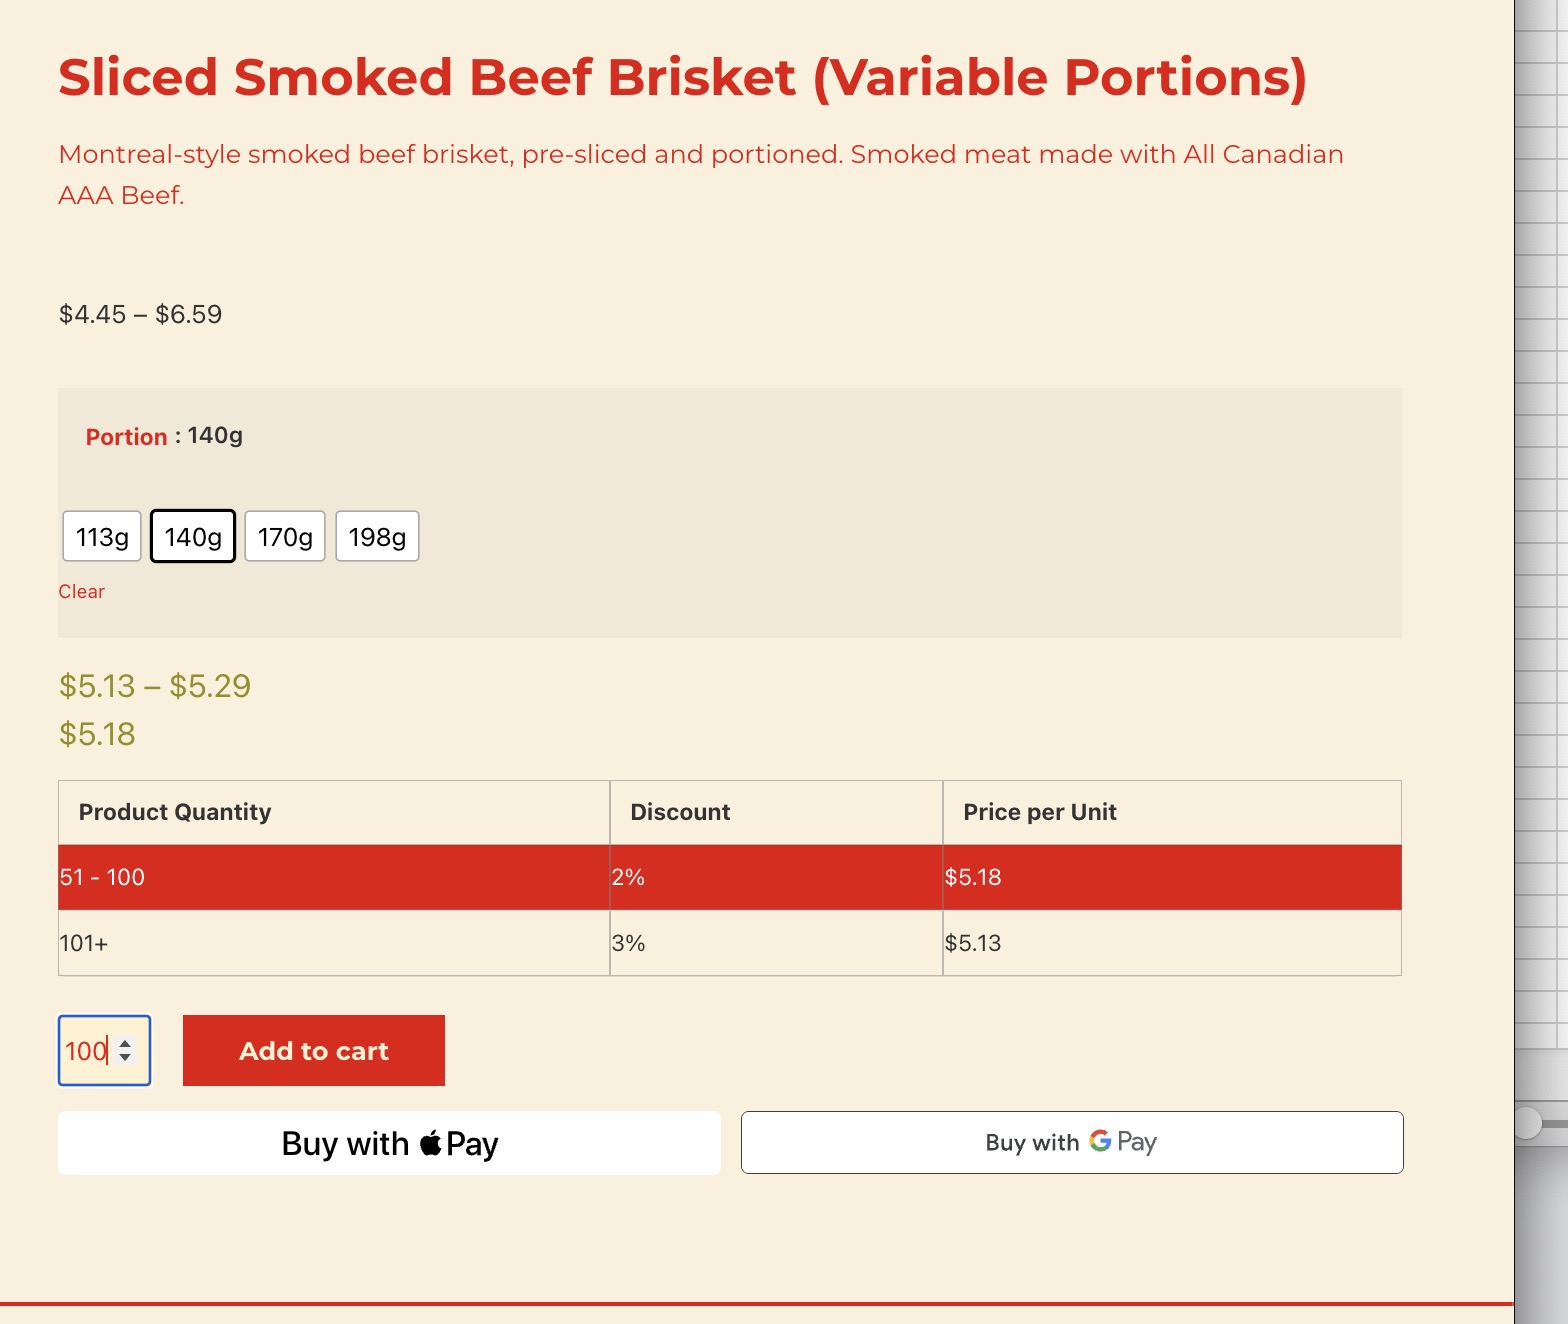Click the $5.13 price in the 3% row
Image resolution: width=1568 pixels, height=1324 pixels.
[x=973, y=943]
